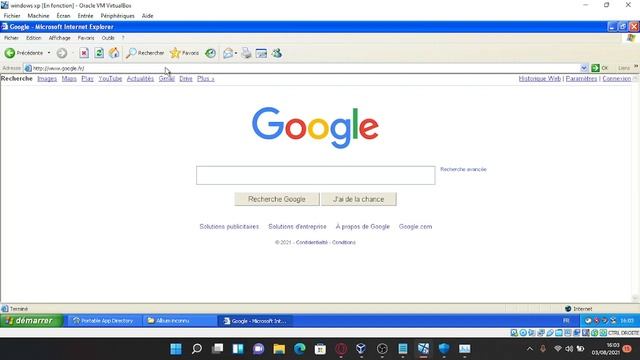The height and width of the screenshot is (360, 640).
Task: Open Windows 11 Start icon on host taskbar
Action: (x=176, y=349)
